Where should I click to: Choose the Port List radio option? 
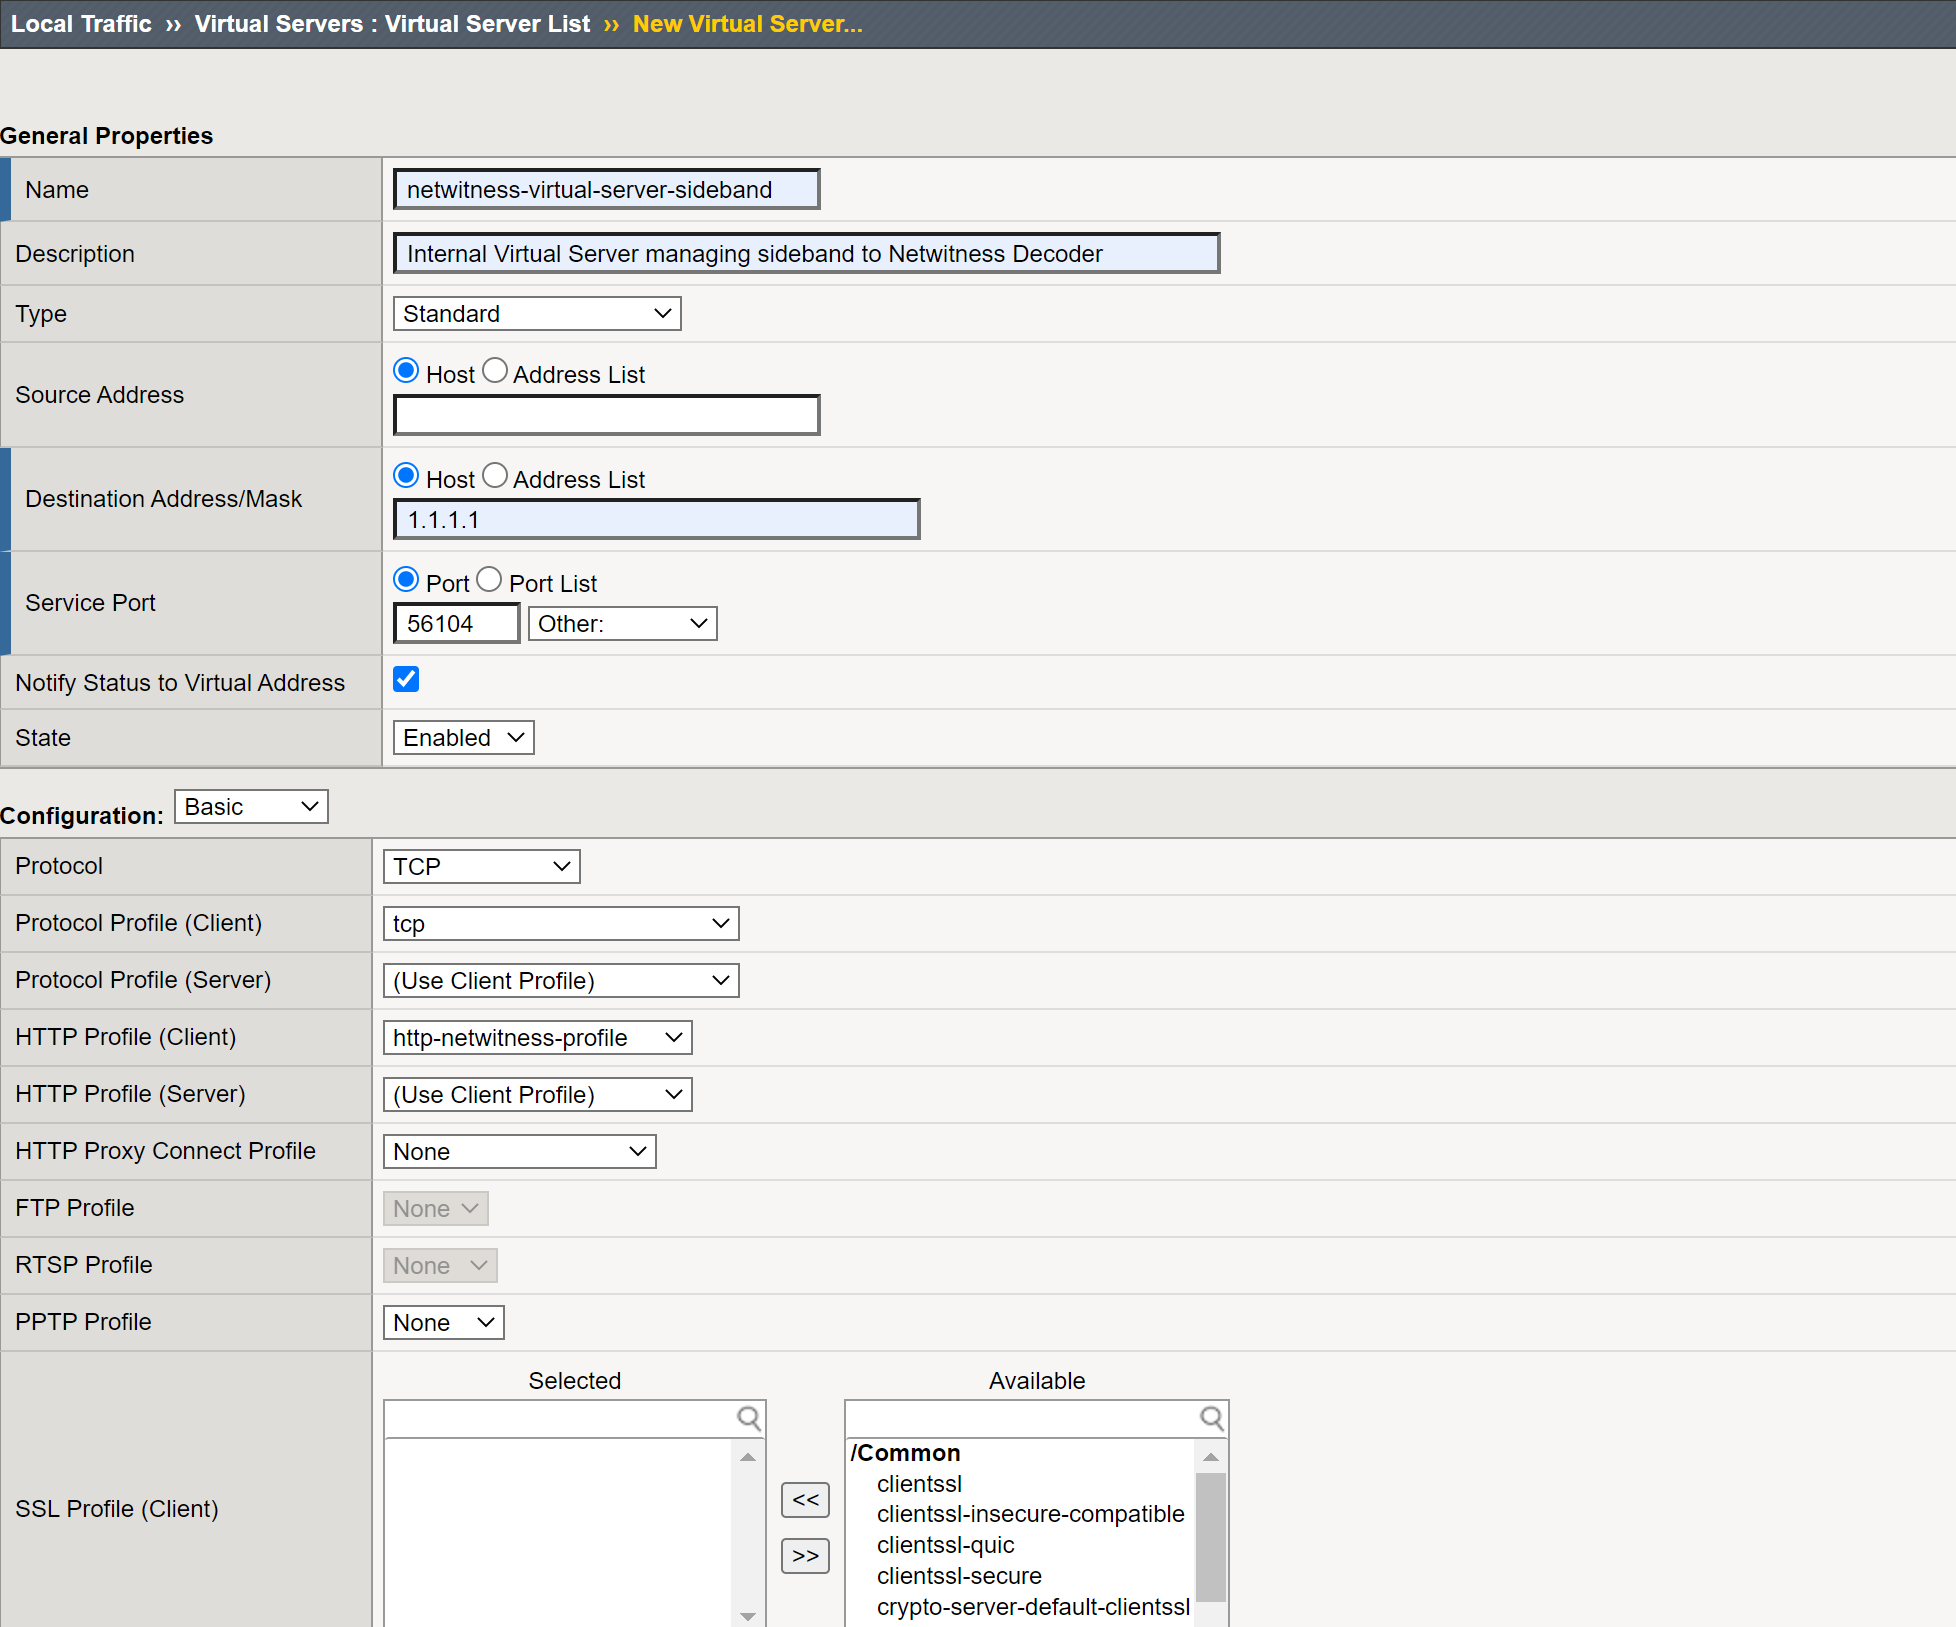489,580
